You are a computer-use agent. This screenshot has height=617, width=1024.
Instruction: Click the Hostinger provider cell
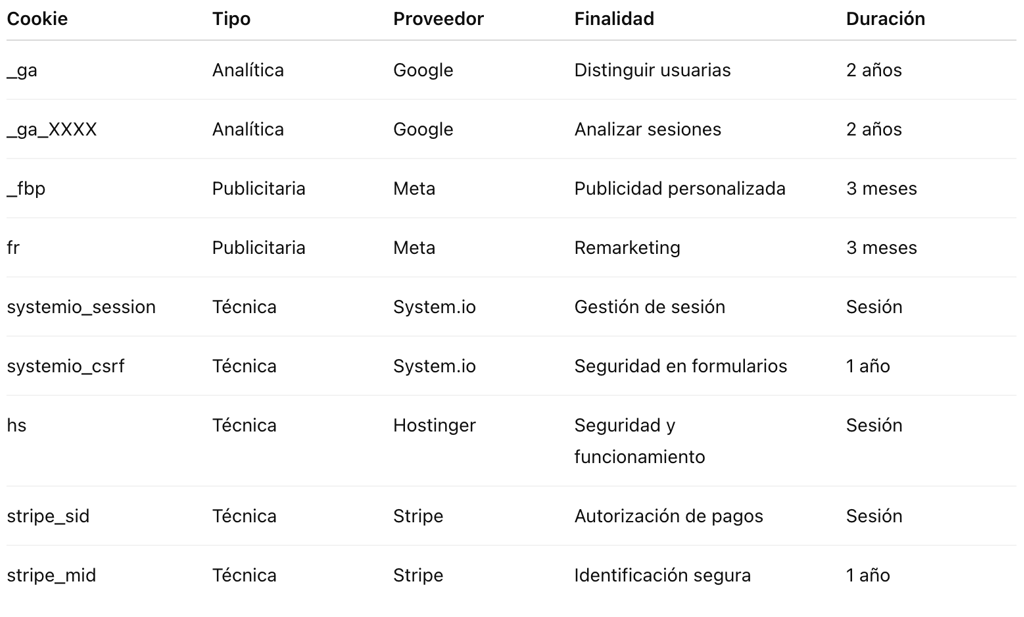434,425
